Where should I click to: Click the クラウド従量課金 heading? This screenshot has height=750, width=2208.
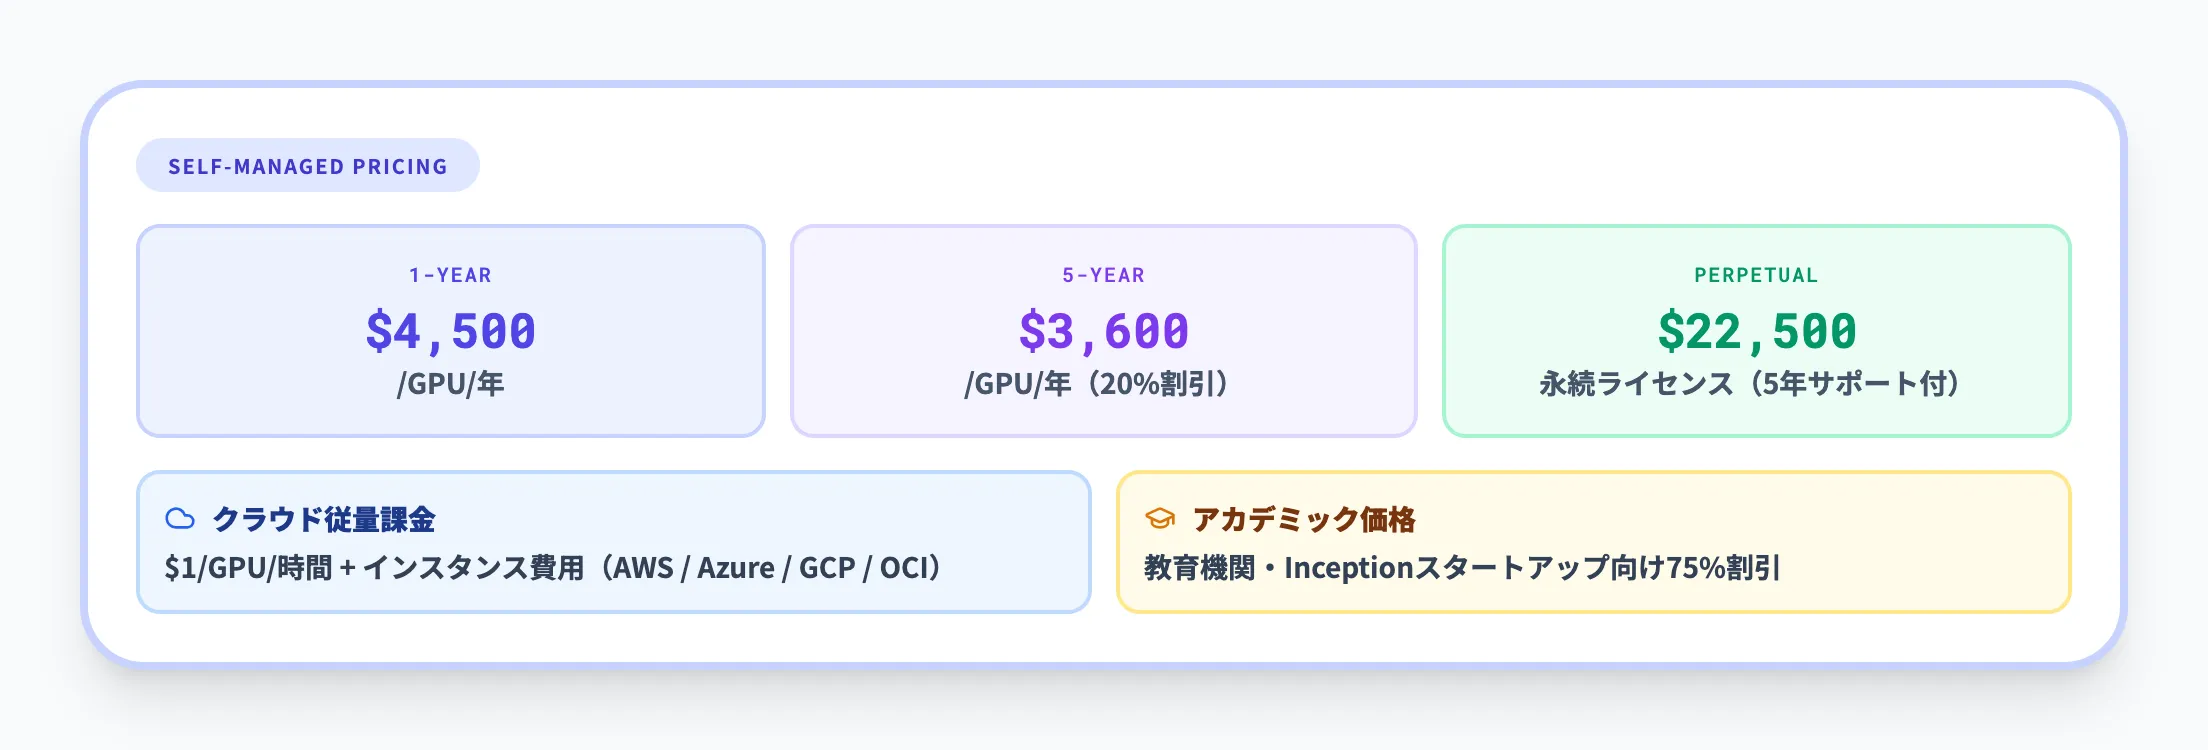324,519
